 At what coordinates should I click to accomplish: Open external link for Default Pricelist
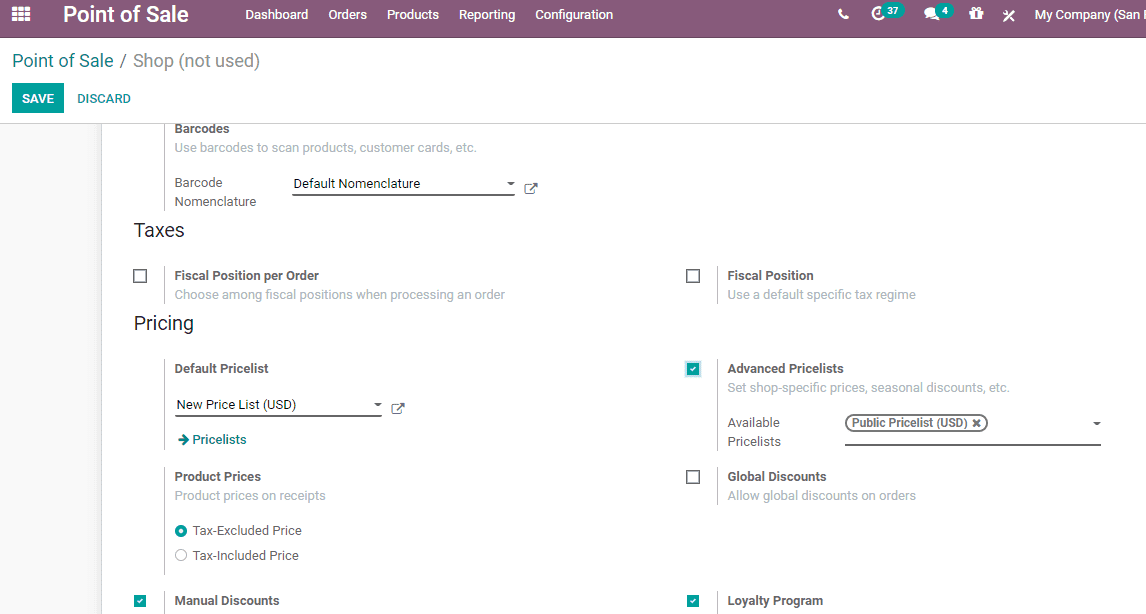pyautogui.click(x=398, y=409)
